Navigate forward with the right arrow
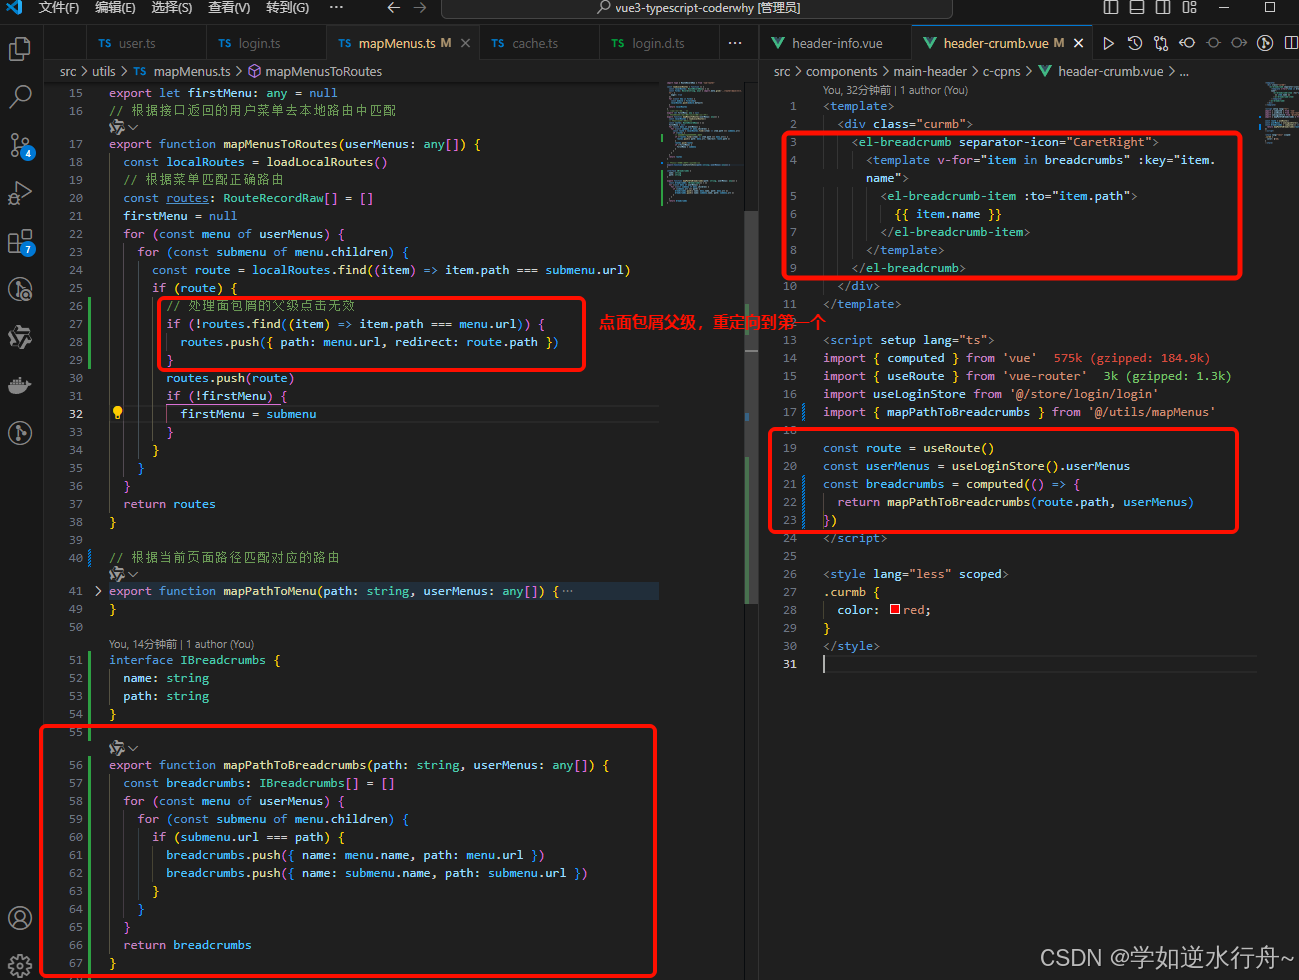The width and height of the screenshot is (1299, 980). tap(420, 7)
